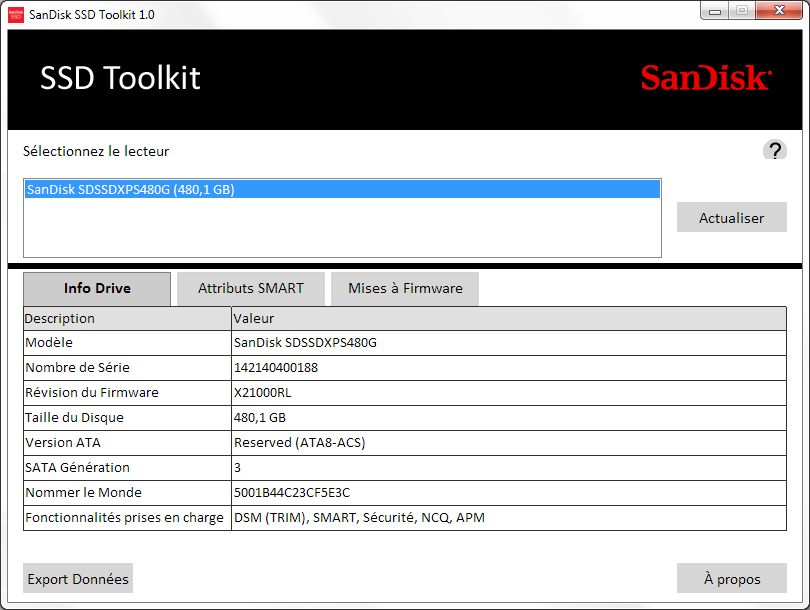810x610 pixels.
Task: Select SanDisk SDSSDXPS480G drive in list
Action: point(342,190)
